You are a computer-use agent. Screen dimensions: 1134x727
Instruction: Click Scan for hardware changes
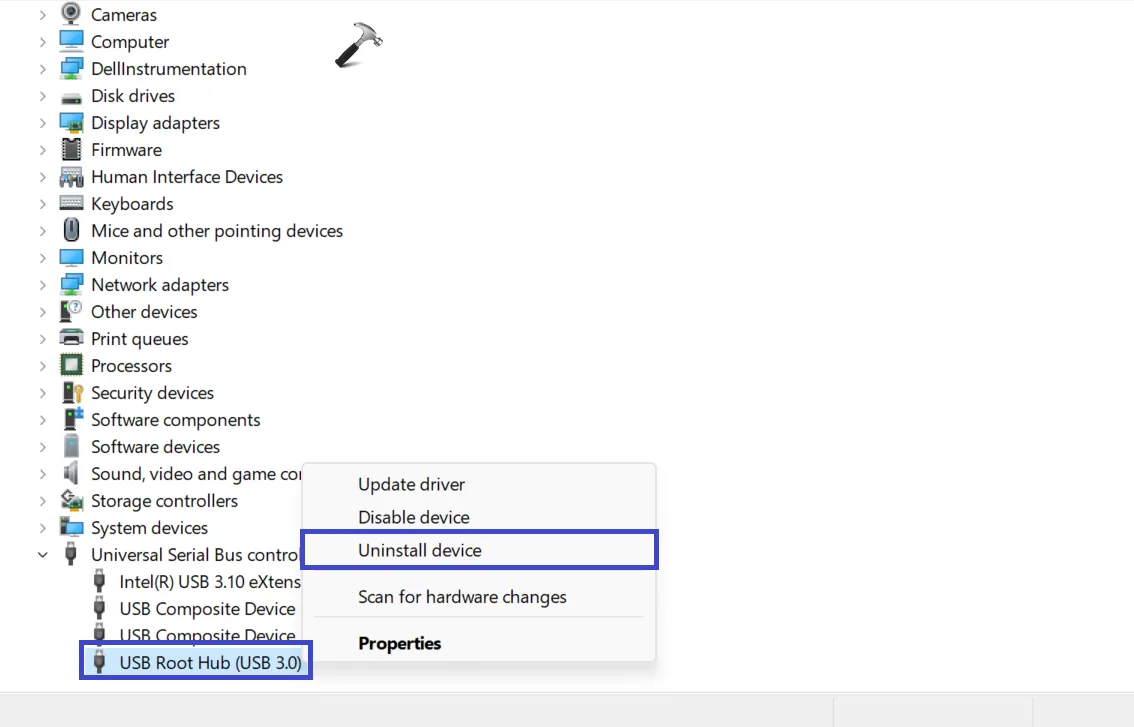(462, 595)
